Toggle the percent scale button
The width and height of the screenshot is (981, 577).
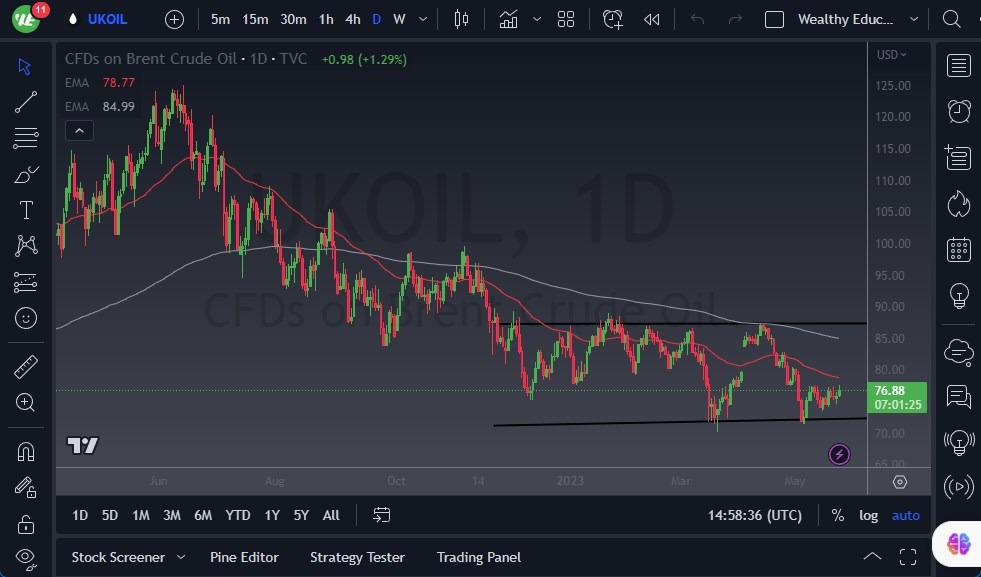tap(837, 515)
